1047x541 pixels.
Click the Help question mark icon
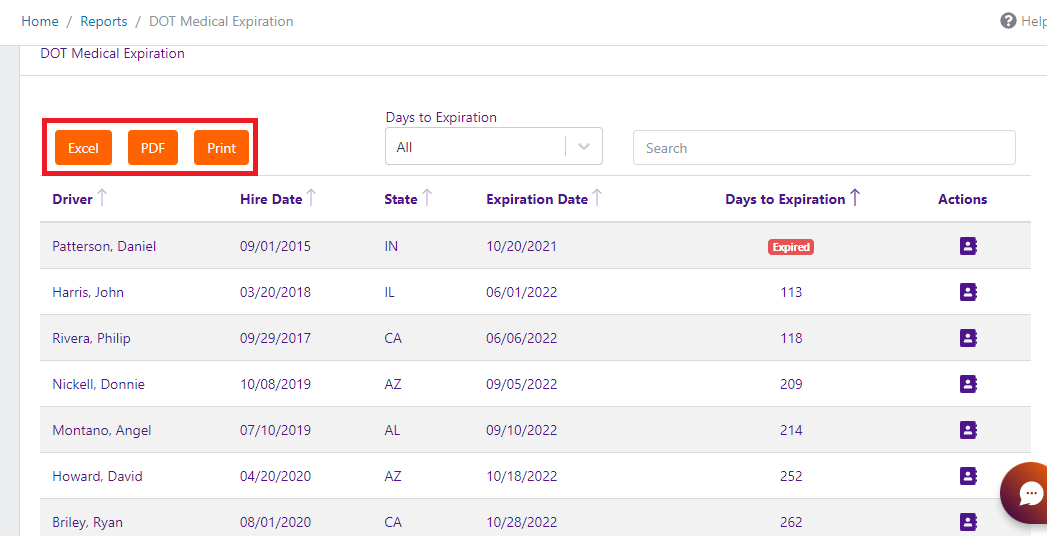pos(1008,21)
